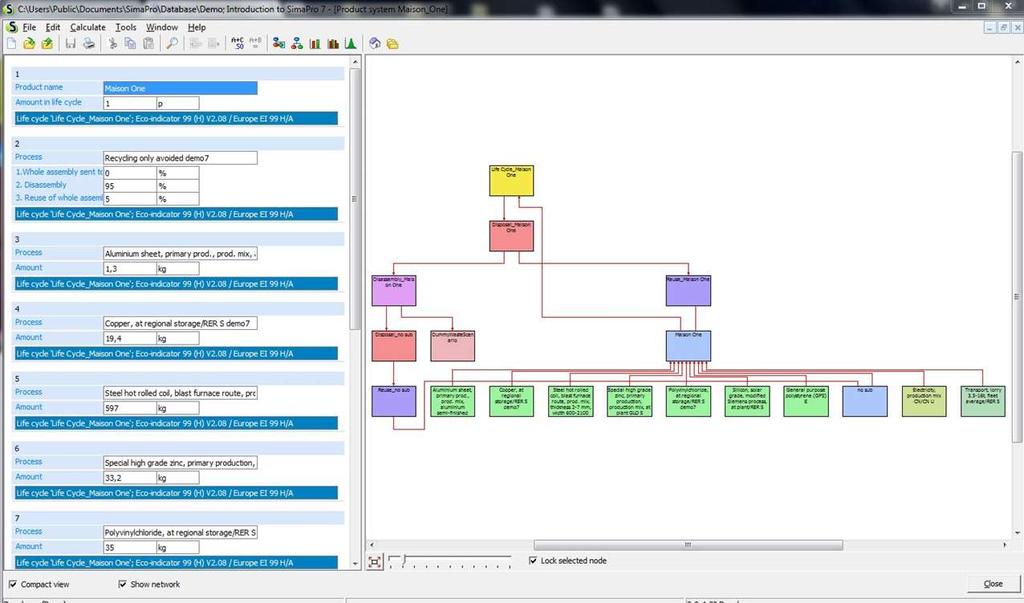Select the red Disposal_Maison One node
This screenshot has width=1024, height=603.
[511, 236]
